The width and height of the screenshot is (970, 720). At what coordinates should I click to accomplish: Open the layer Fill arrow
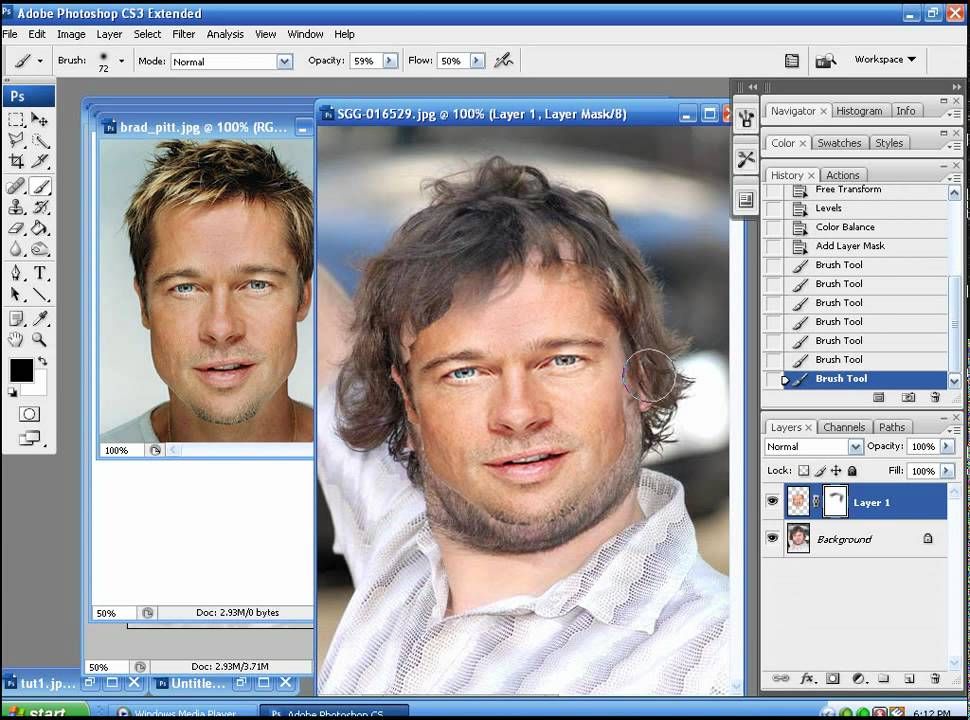coord(946,471)
